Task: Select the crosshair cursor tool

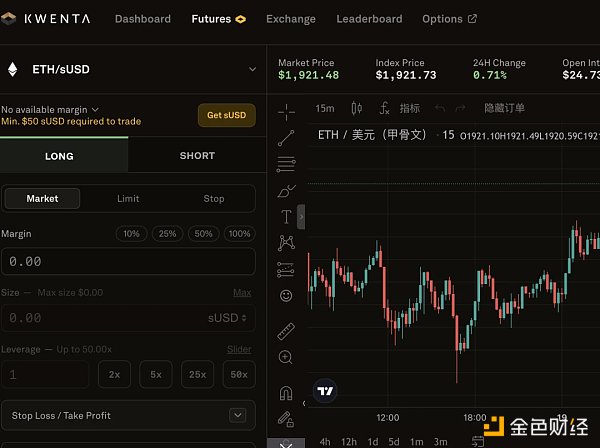Action: point(286,111)
